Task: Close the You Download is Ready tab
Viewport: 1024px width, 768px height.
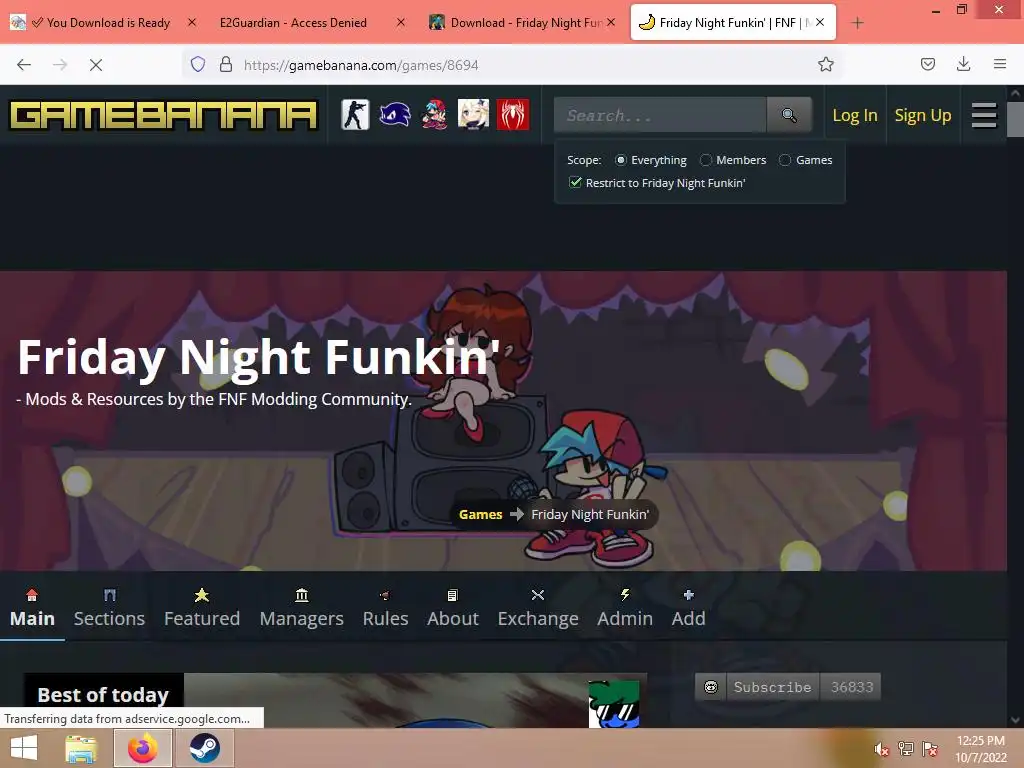Action: (192, 23)
